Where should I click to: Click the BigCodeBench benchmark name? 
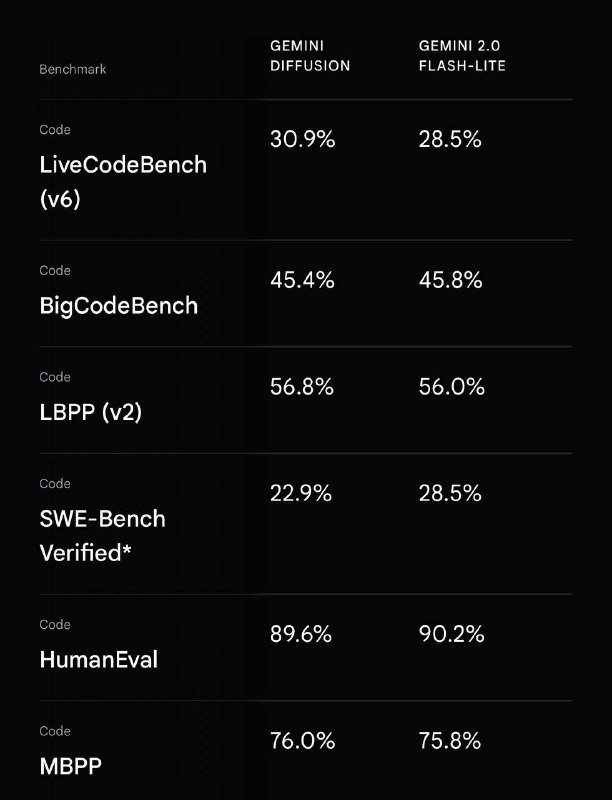119,306
